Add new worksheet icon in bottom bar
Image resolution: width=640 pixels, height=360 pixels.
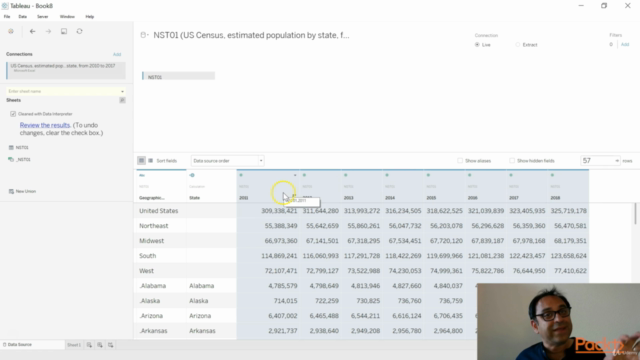click(x=89, y=345)
